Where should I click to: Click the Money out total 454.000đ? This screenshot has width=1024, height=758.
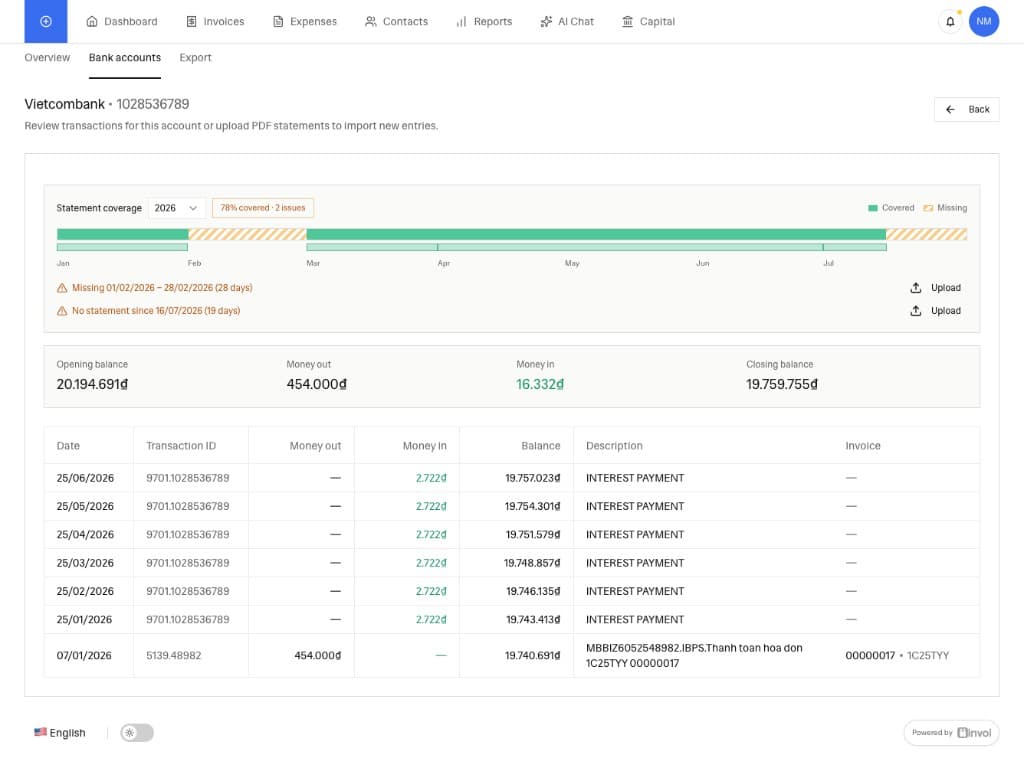[317, 385]
